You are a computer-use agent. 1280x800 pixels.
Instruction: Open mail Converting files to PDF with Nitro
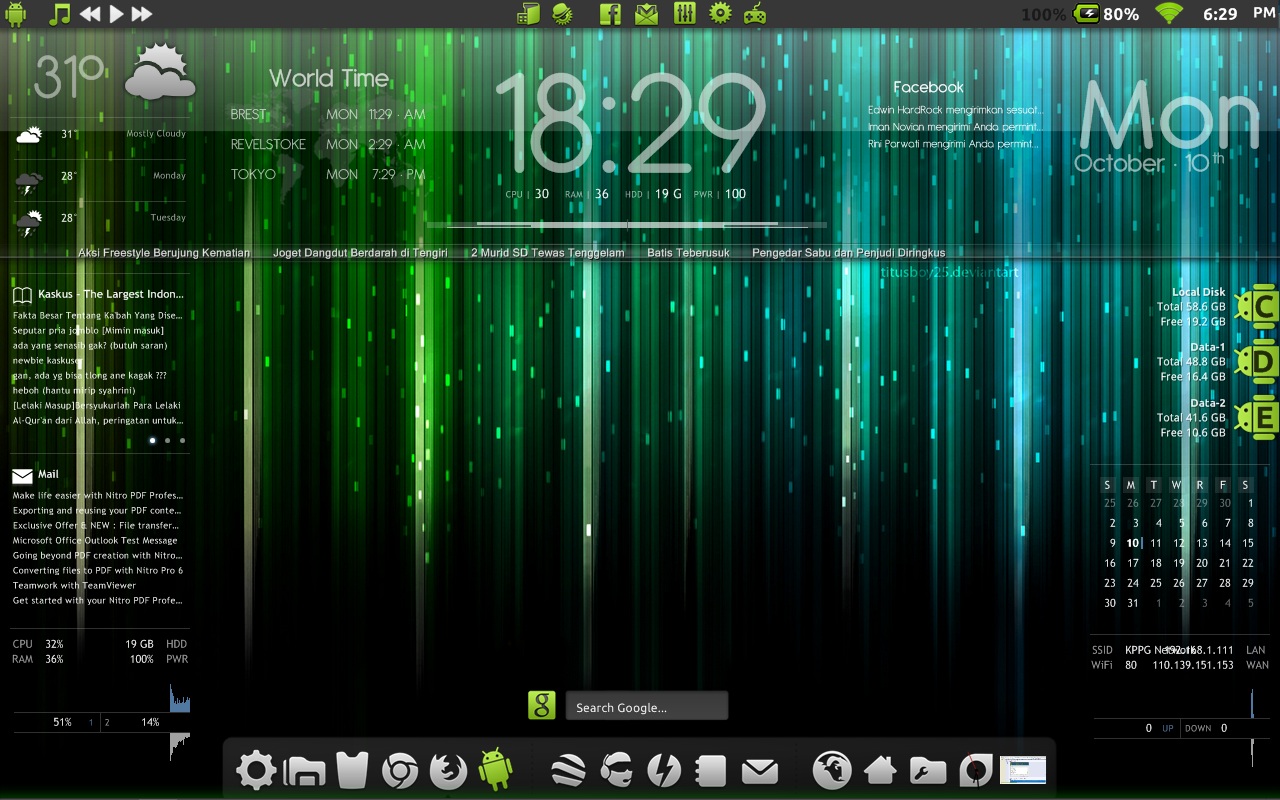coord(98,570)
